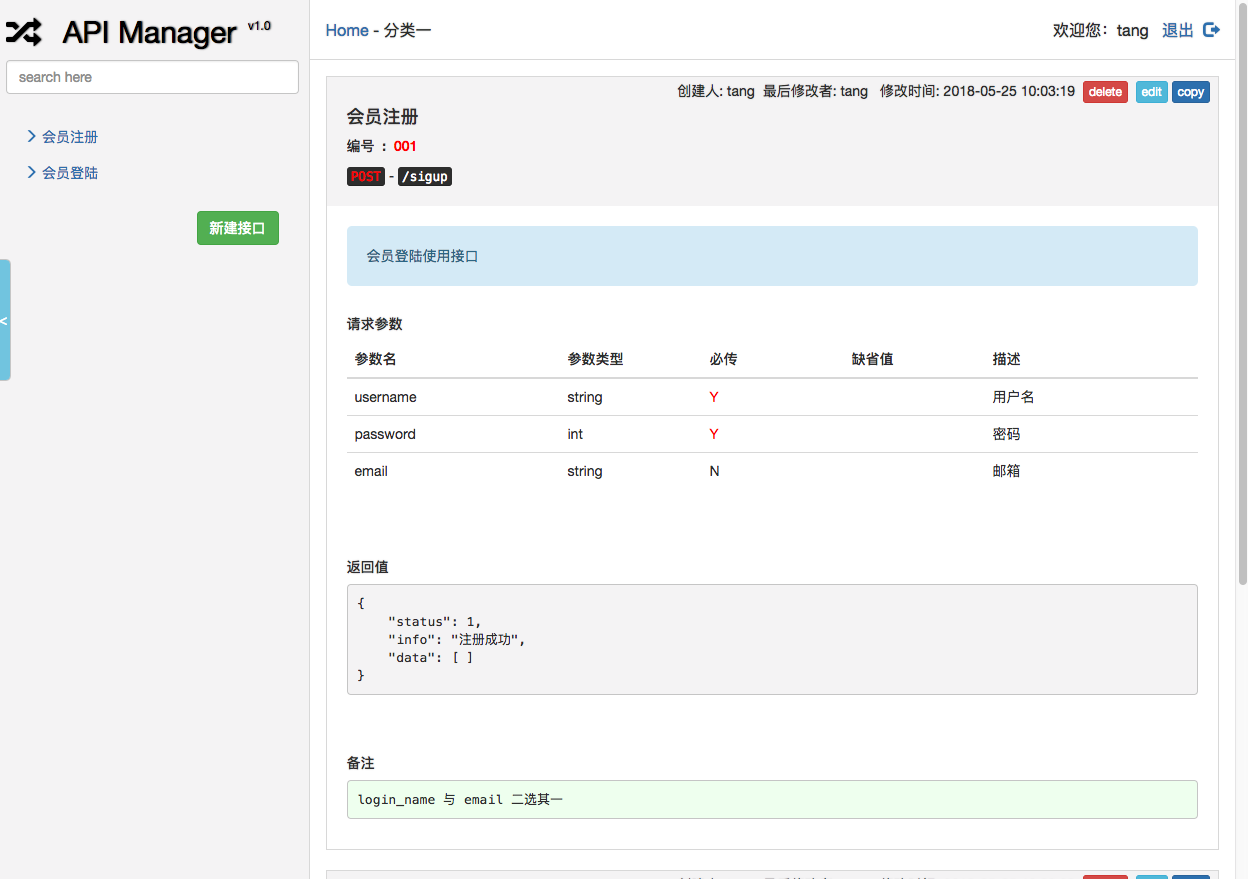Click the /sigup path badge

click(425, 177)
